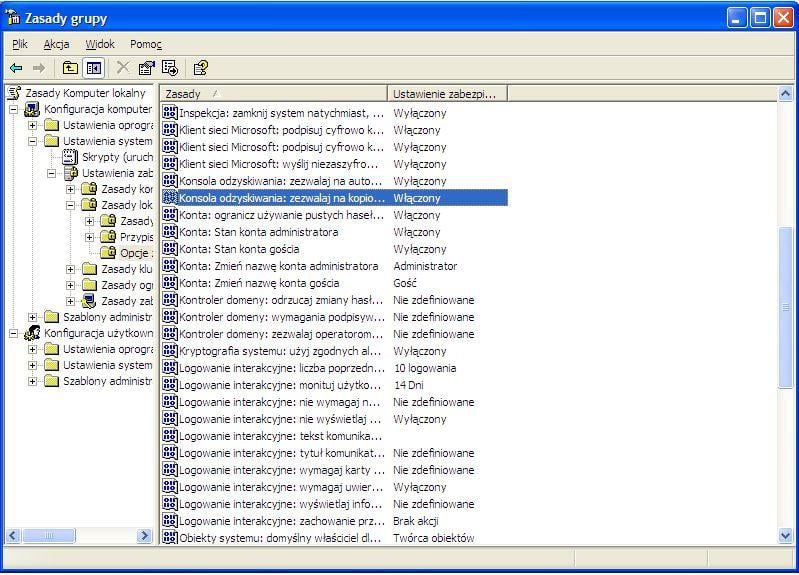Click the Ustawienie zabezpi... column header
This screenshot has height=575, width=799.
[x=446, y=93]
